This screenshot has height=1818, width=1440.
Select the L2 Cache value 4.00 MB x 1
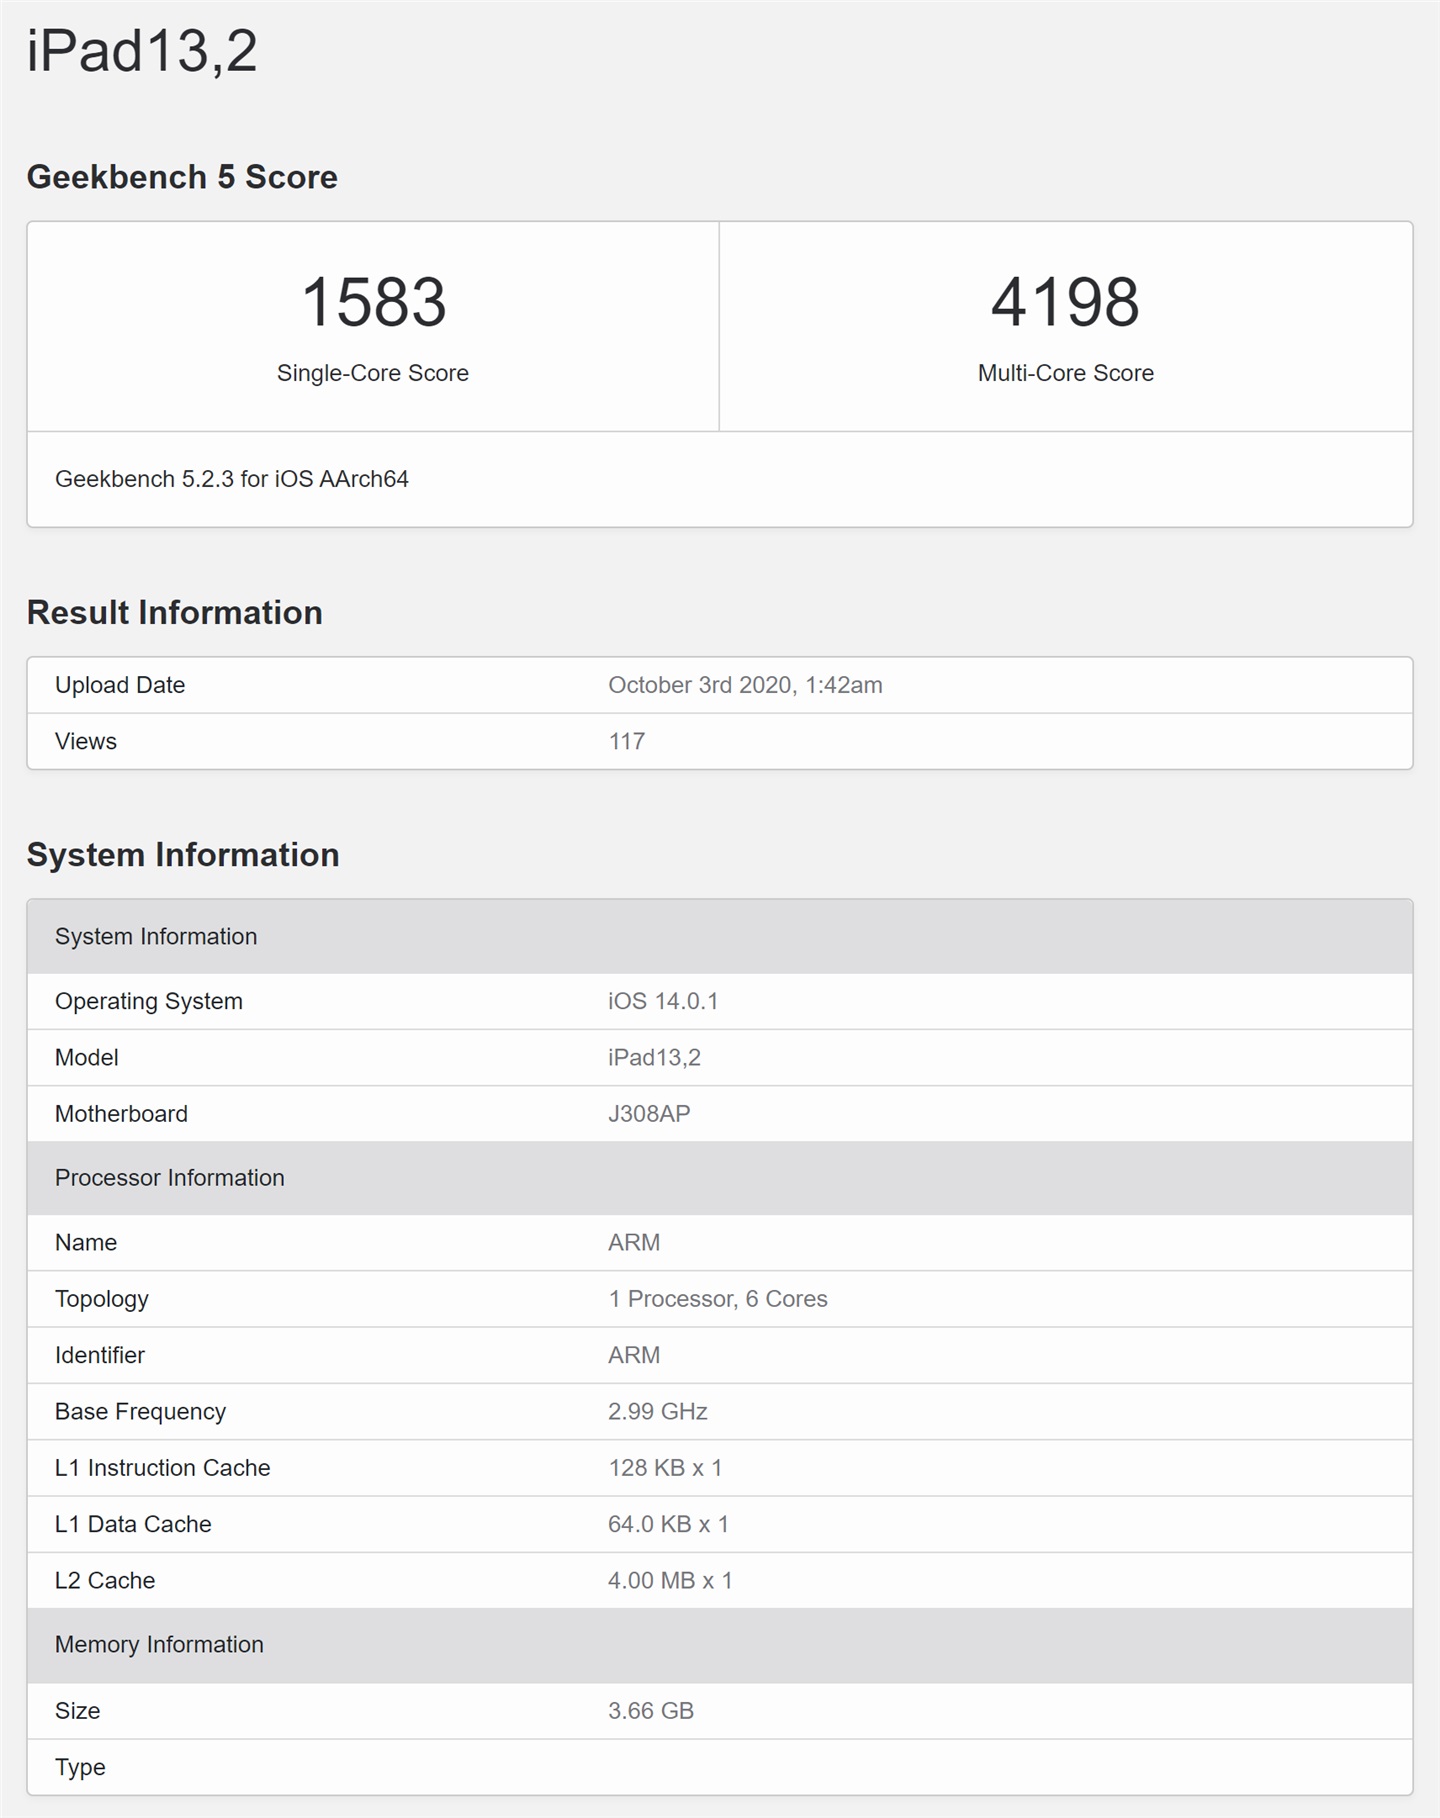point(670,1581)
